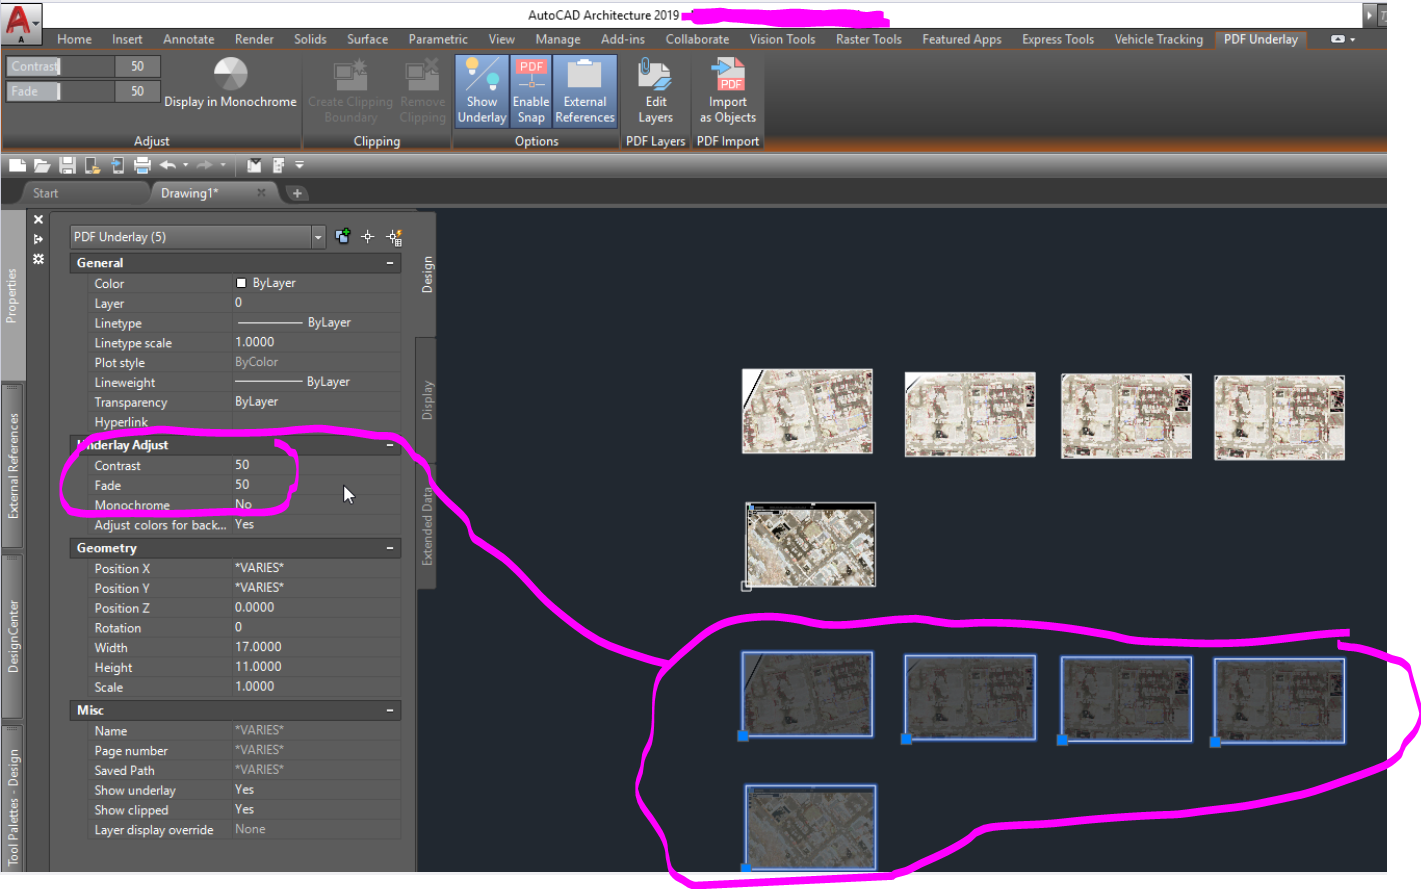Image resolution: width=1421 pixels, height=889 pixels.
Task: Click the Properties palette Contrast value 50
Action: tap(316, 465)
